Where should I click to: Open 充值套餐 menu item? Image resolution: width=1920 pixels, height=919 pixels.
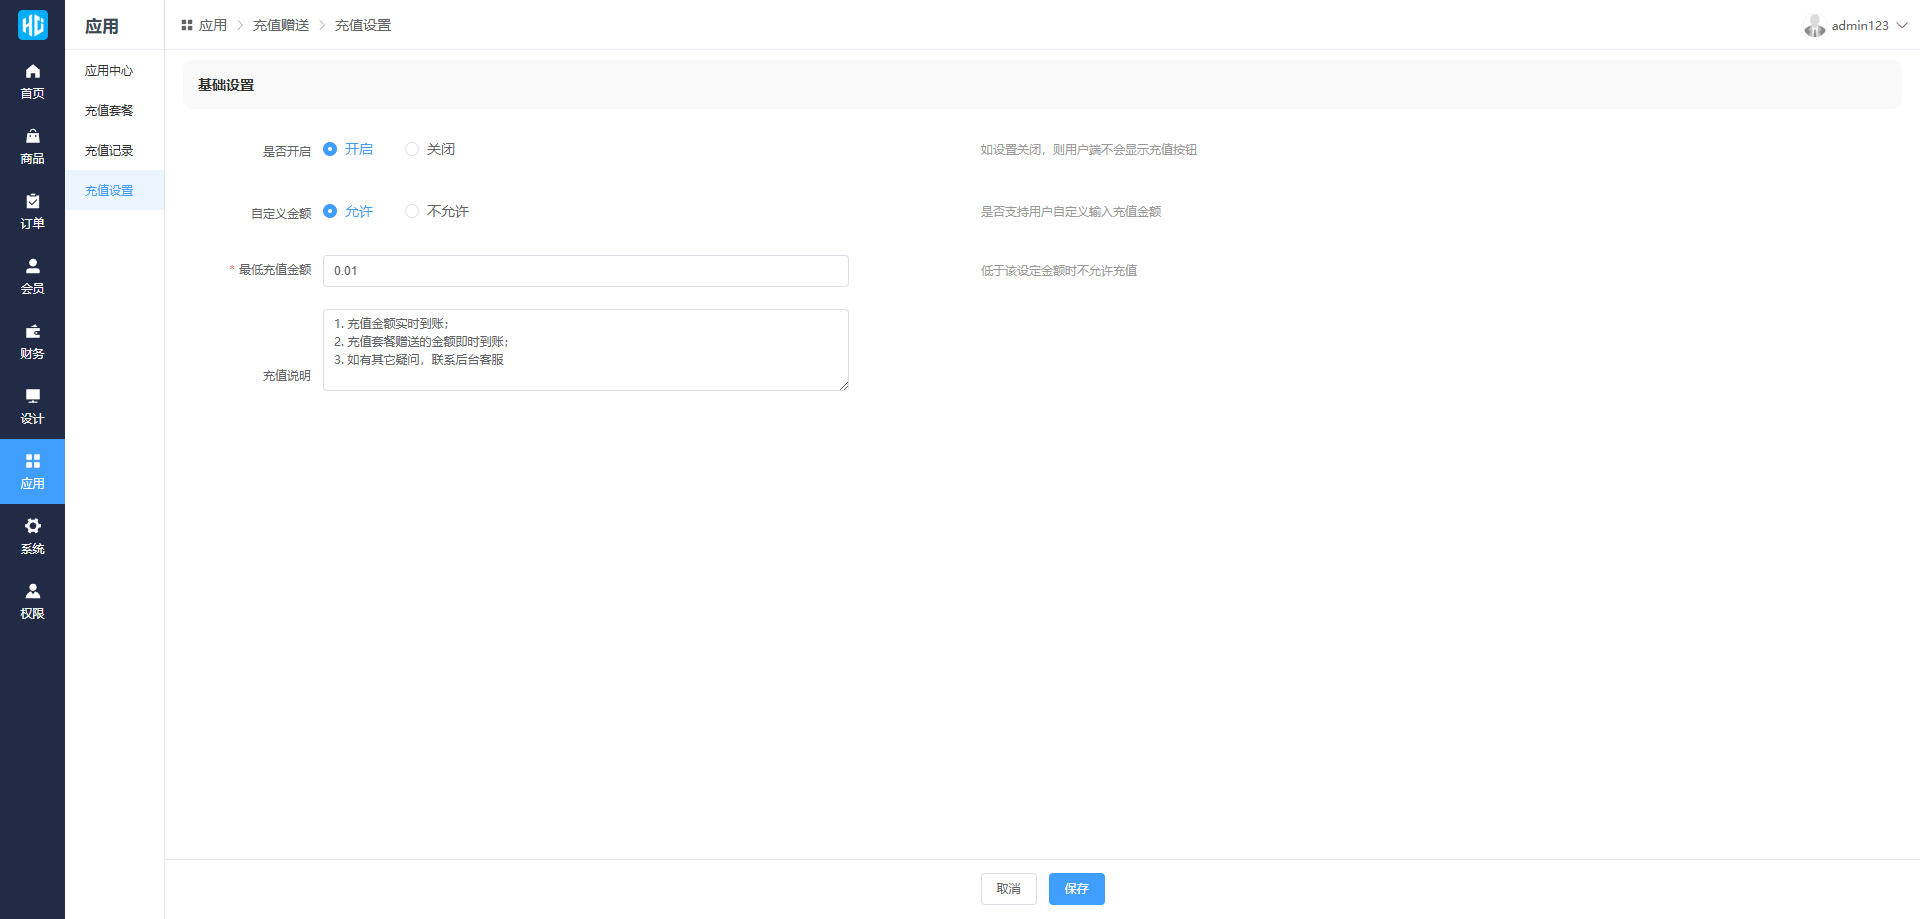click(x=109, y=111)
